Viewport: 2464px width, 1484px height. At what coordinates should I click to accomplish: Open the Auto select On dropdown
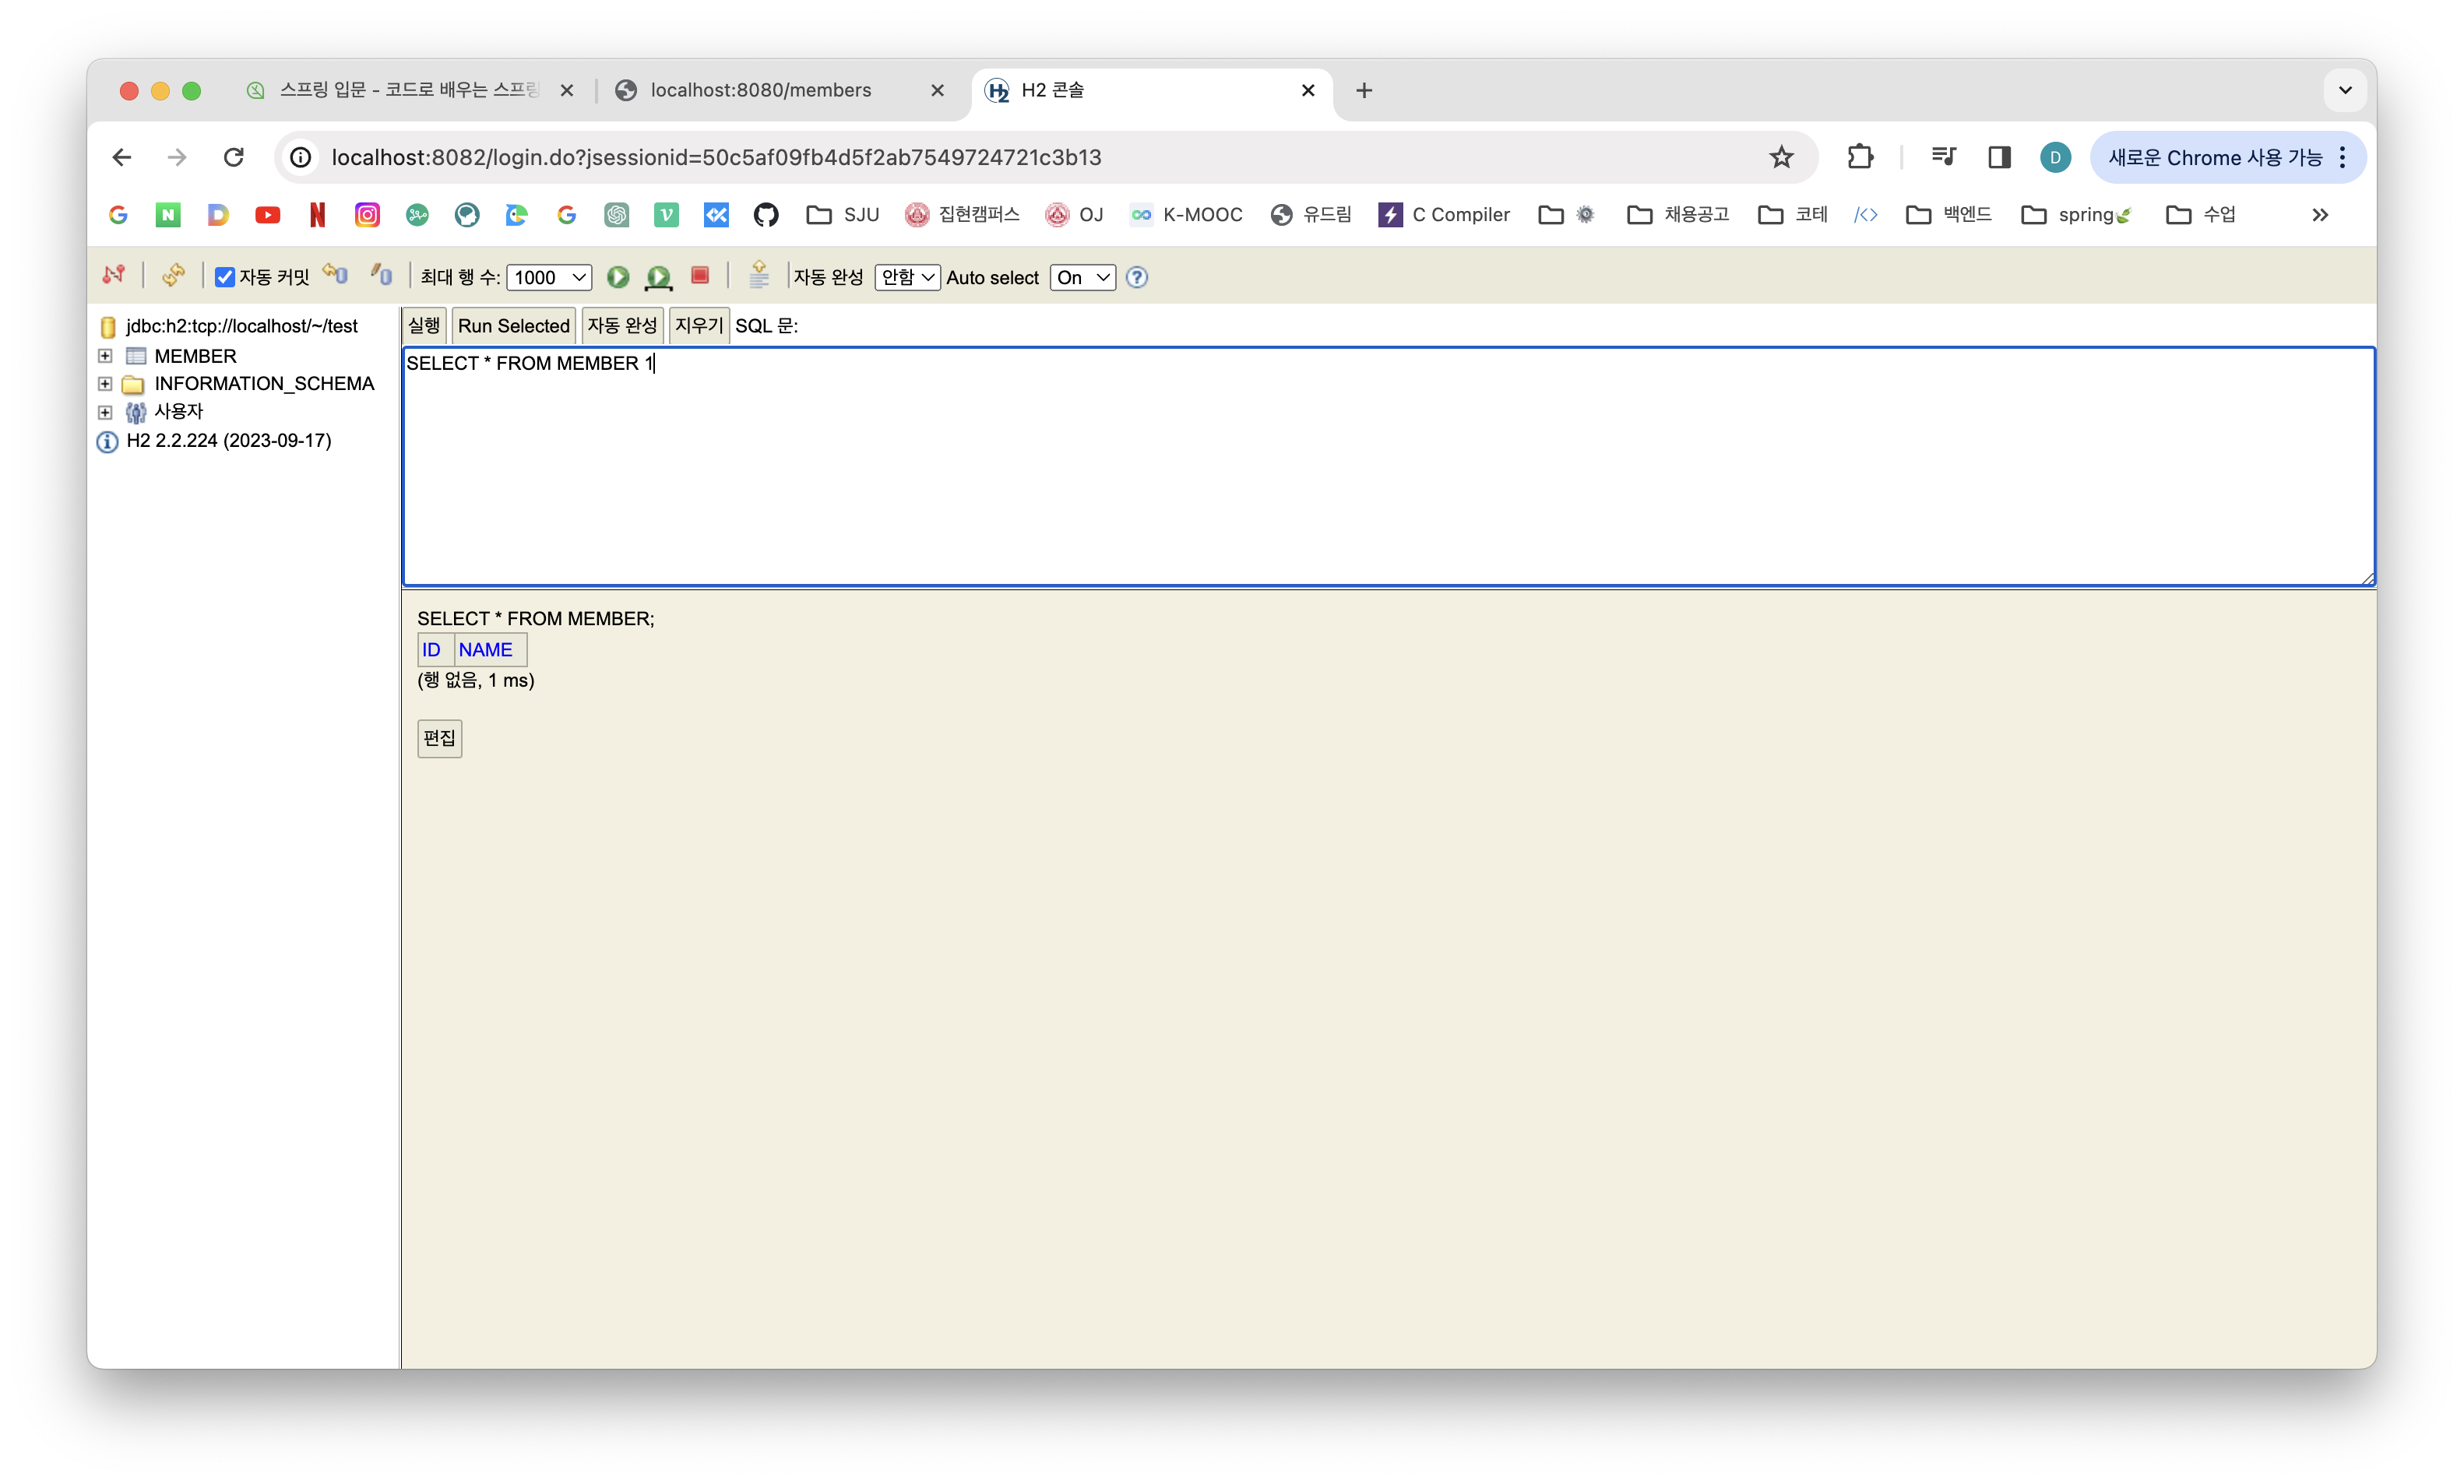1082,277
